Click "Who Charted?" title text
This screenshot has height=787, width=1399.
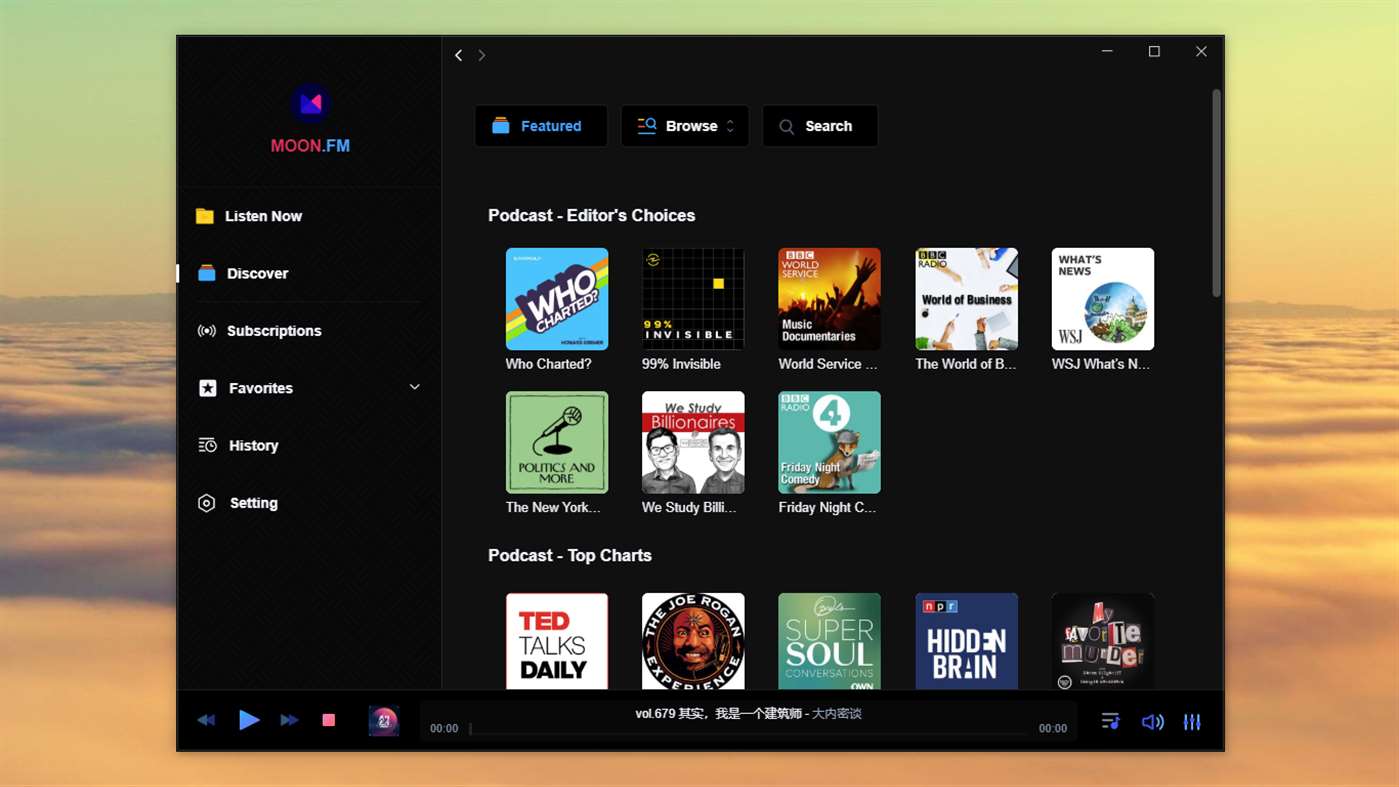pyautogui.click(x=549, y=364)
